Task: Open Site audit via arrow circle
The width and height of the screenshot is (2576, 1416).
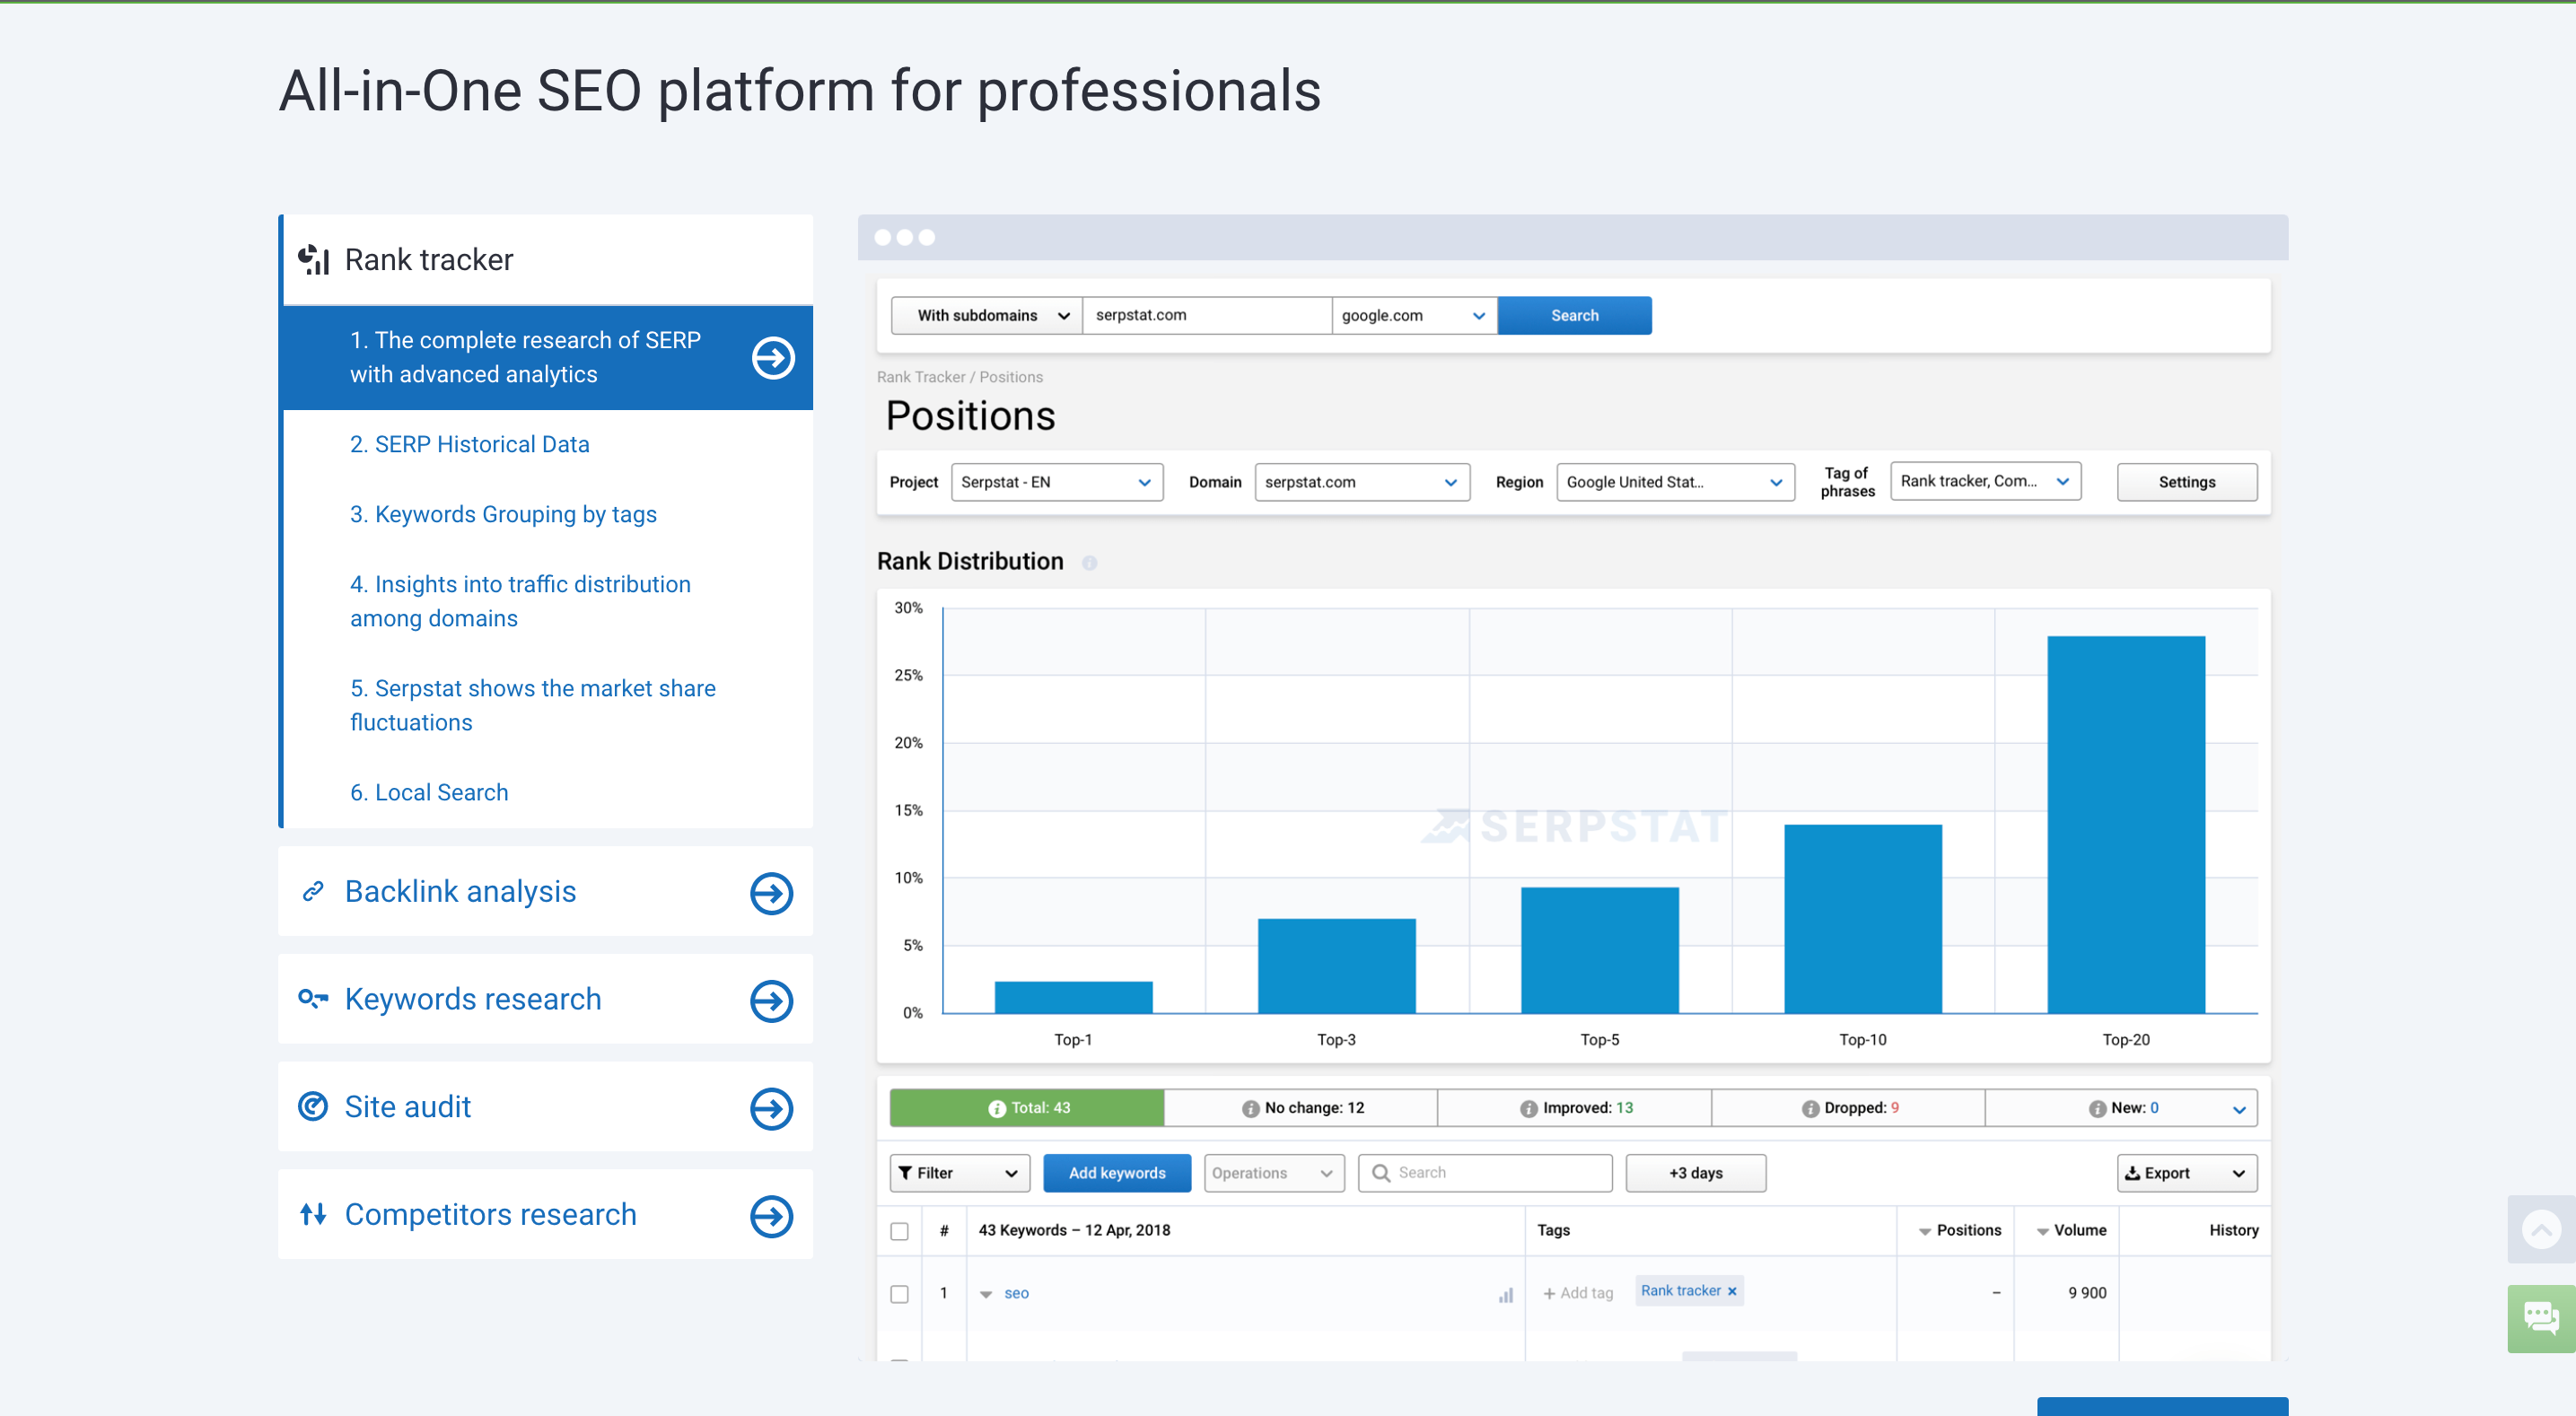Action: pyautogui.click(x=771, y=1108)
